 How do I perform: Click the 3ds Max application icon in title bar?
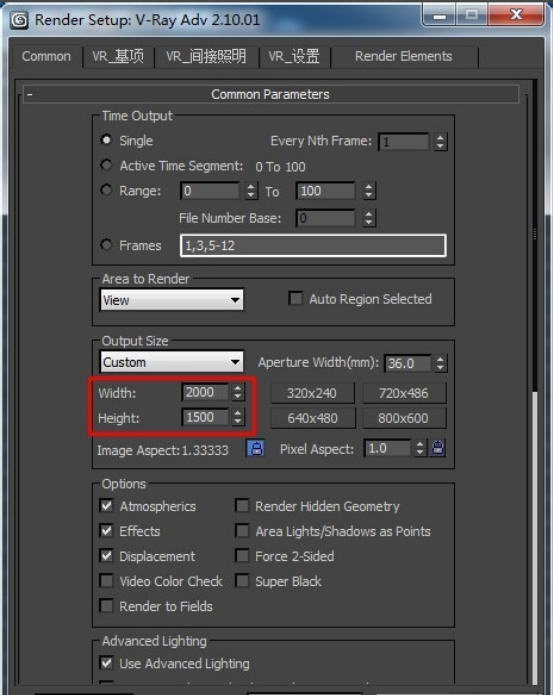point(19,20)
